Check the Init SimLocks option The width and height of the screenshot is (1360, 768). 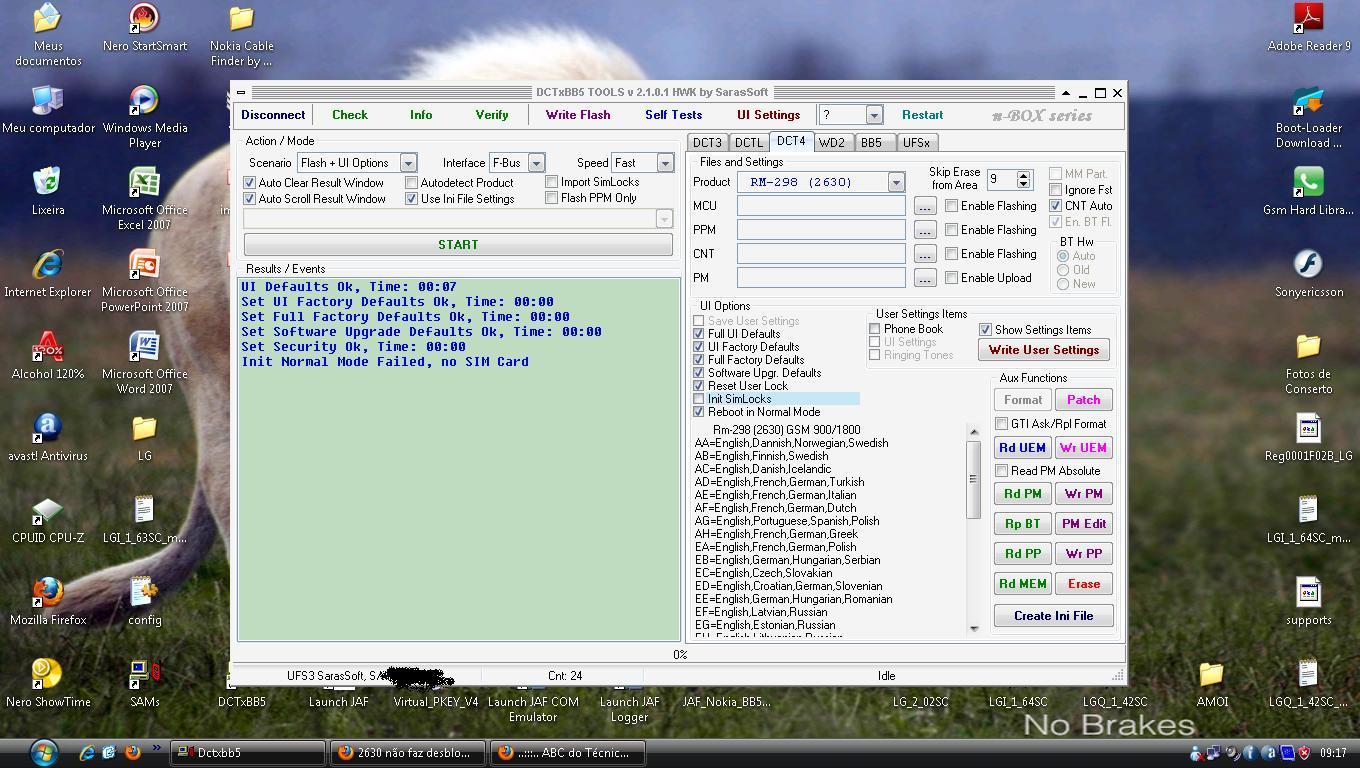coord(699,399)
